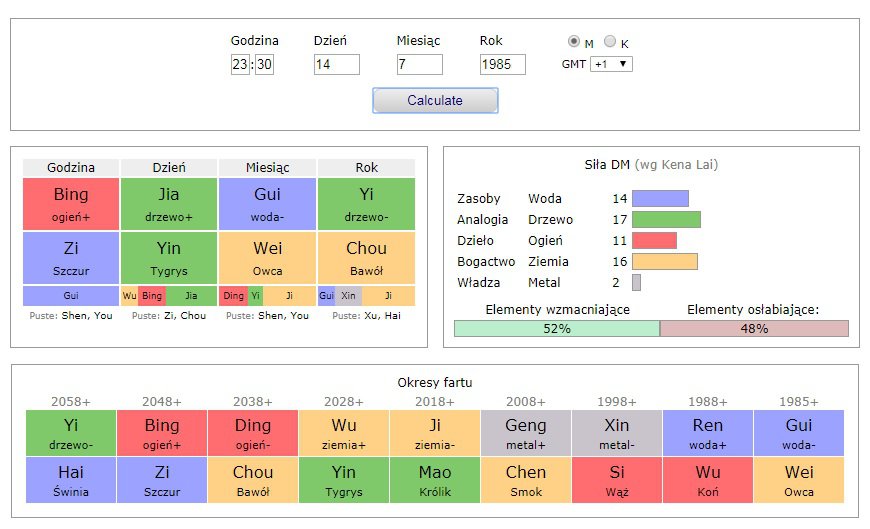Click the Gui woda- month stem cell

click(267, 204)
